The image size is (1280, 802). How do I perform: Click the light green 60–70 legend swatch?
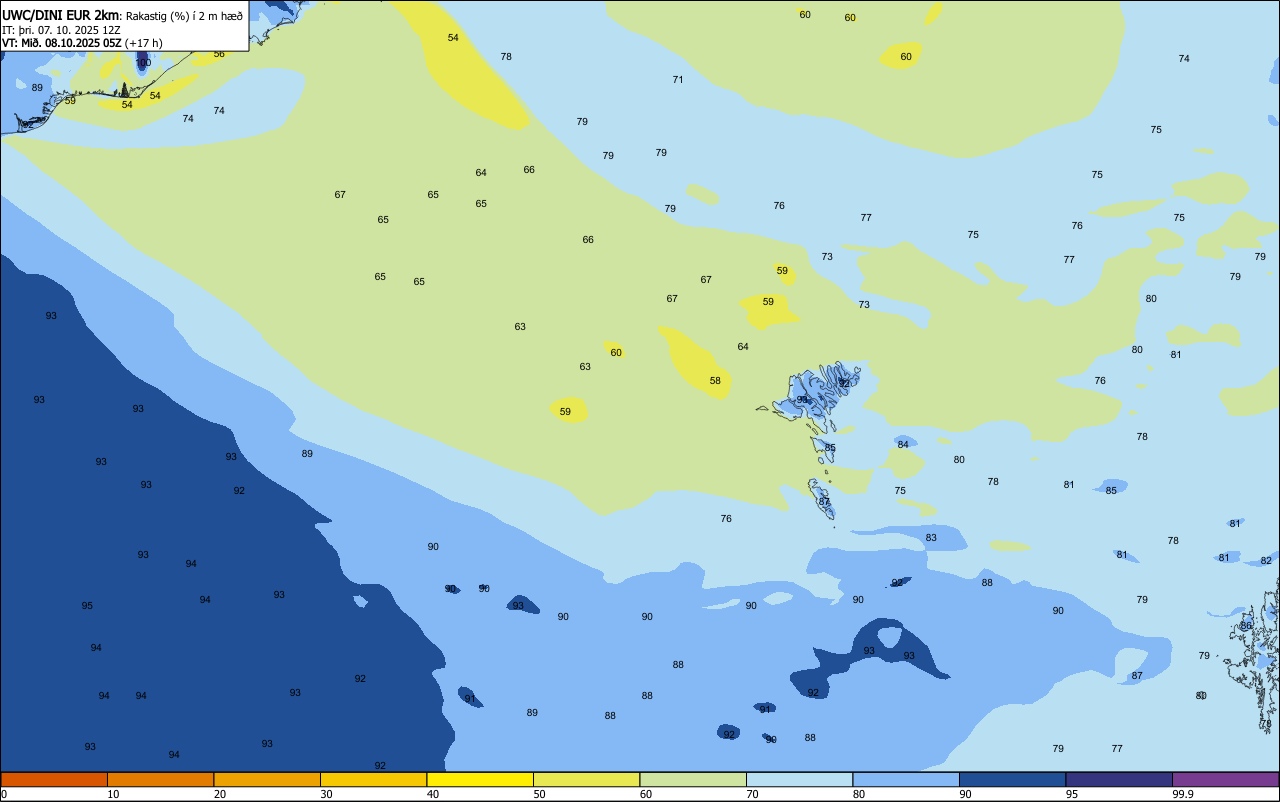click(x=693, y=779)
